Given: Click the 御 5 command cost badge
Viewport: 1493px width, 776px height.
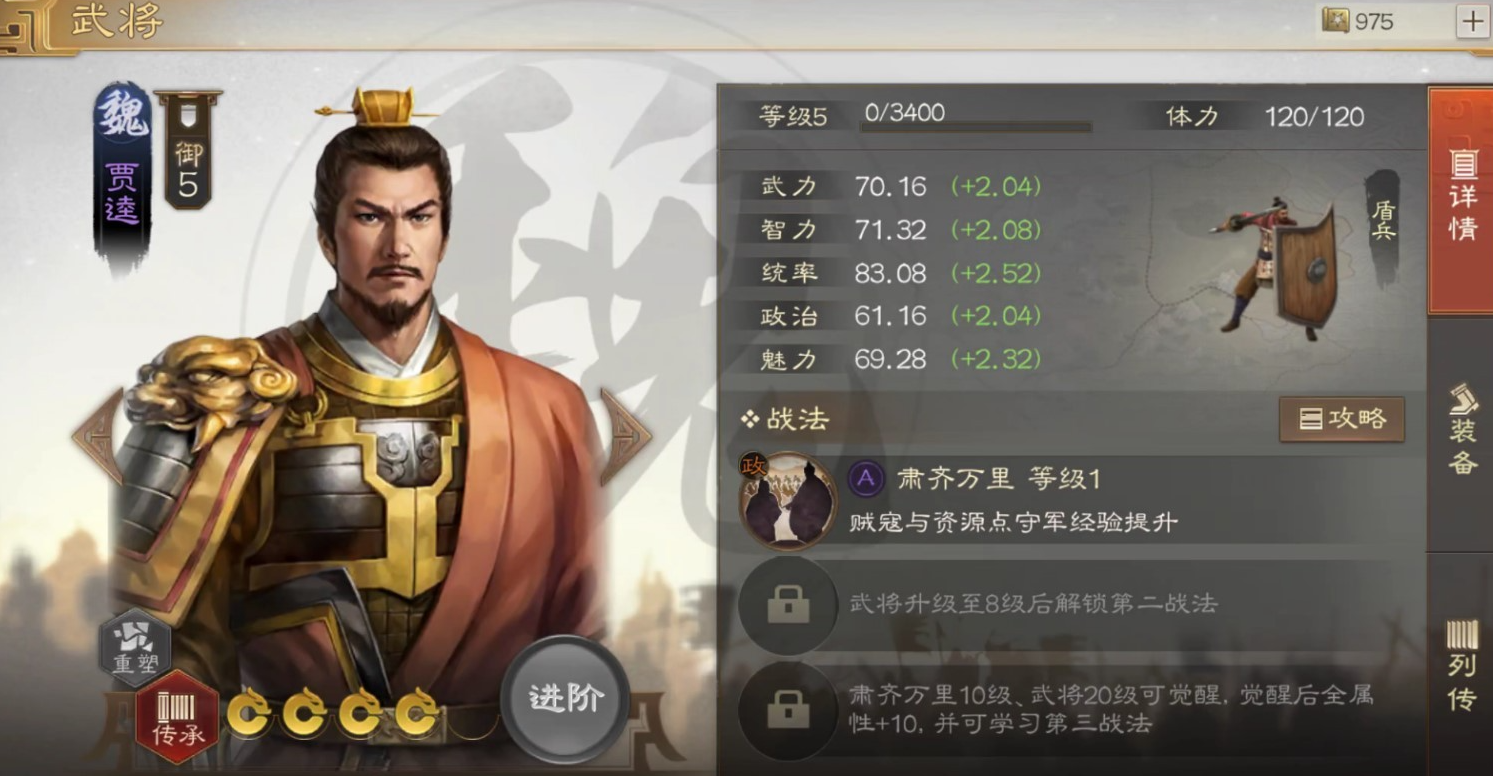Looking at the screenshot, I should coord(188,150).
